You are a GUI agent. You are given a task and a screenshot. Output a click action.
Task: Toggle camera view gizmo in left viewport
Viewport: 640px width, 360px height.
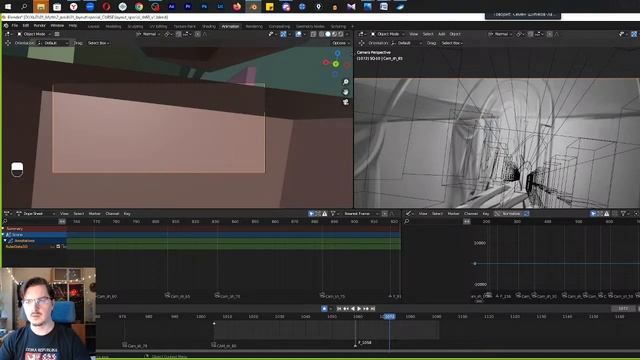tap(346, 102)
